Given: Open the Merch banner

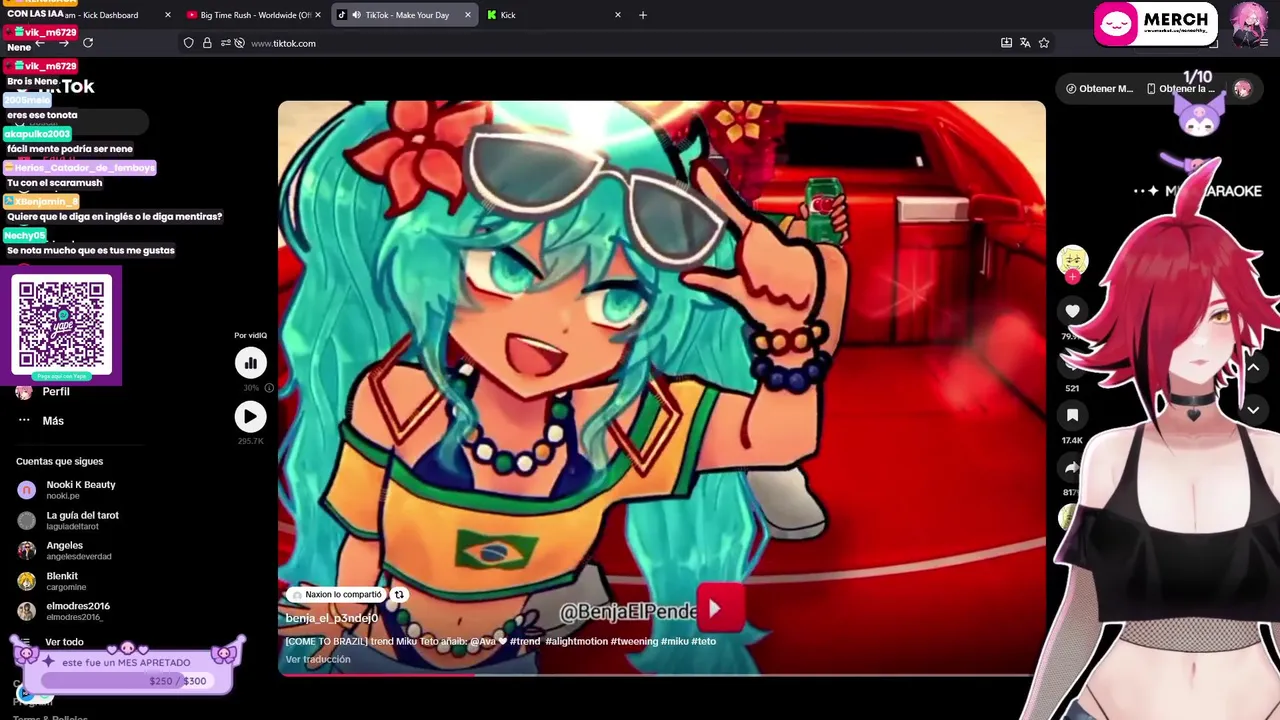Looking at the screenshot, I should (x=1156, y=25).
